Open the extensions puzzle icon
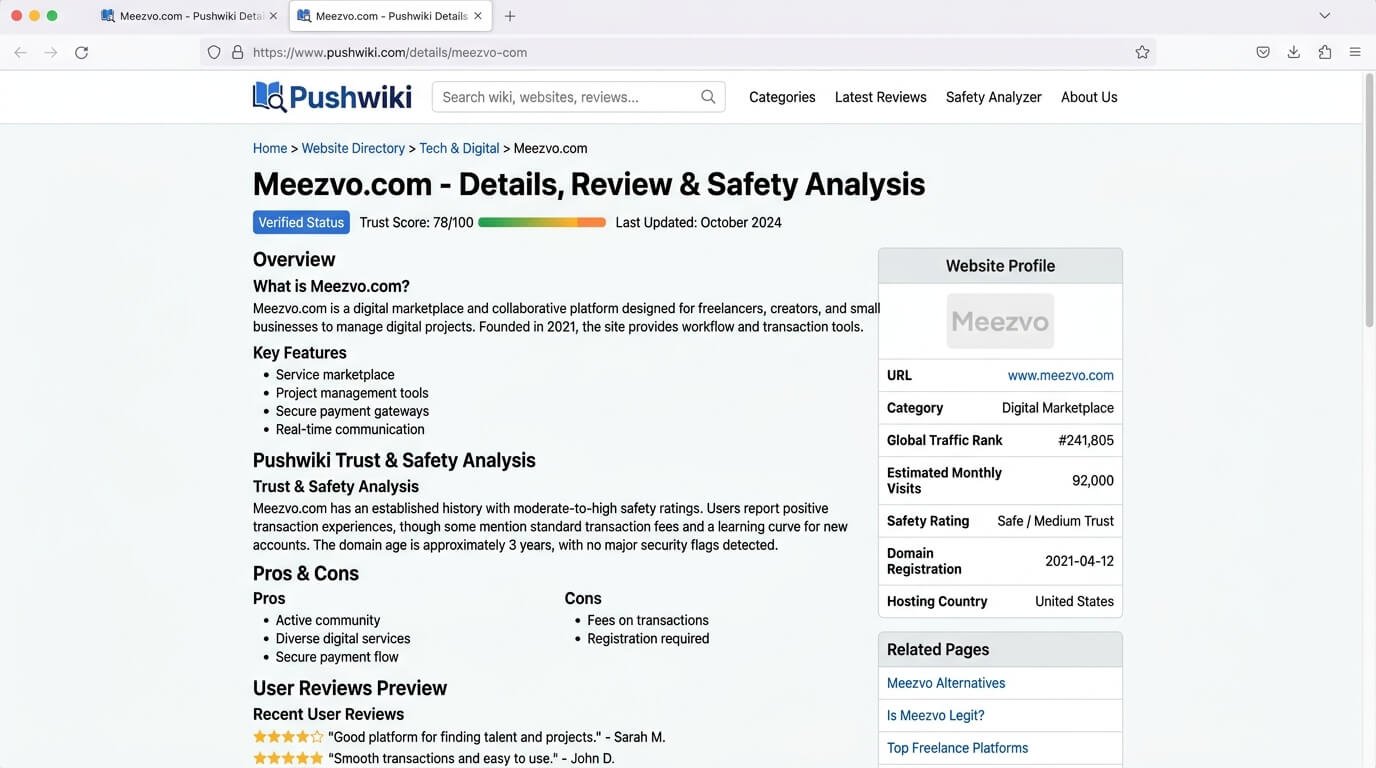 pyautogui.click(x=1325, y=52)
